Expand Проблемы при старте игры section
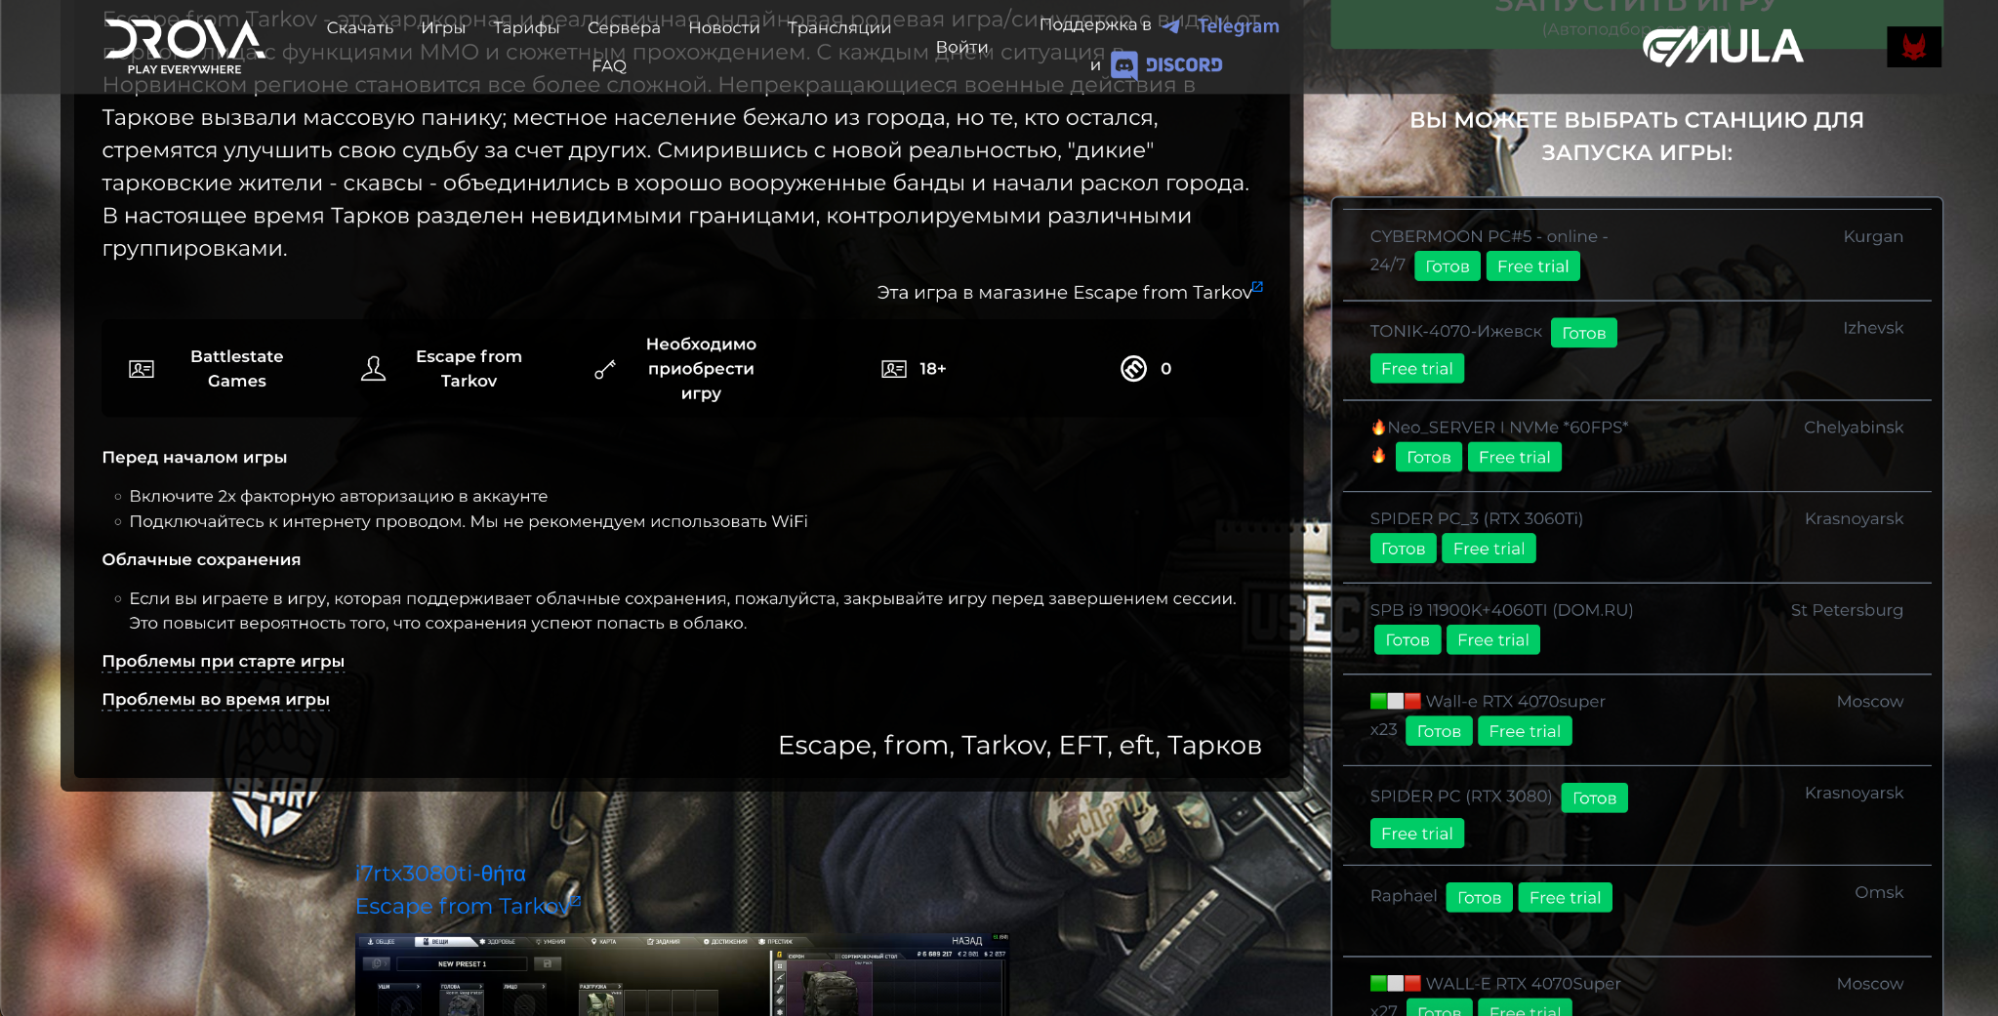Image resolution: width=1998 pixels, height=1016 pixels. [x=223, y=661]
